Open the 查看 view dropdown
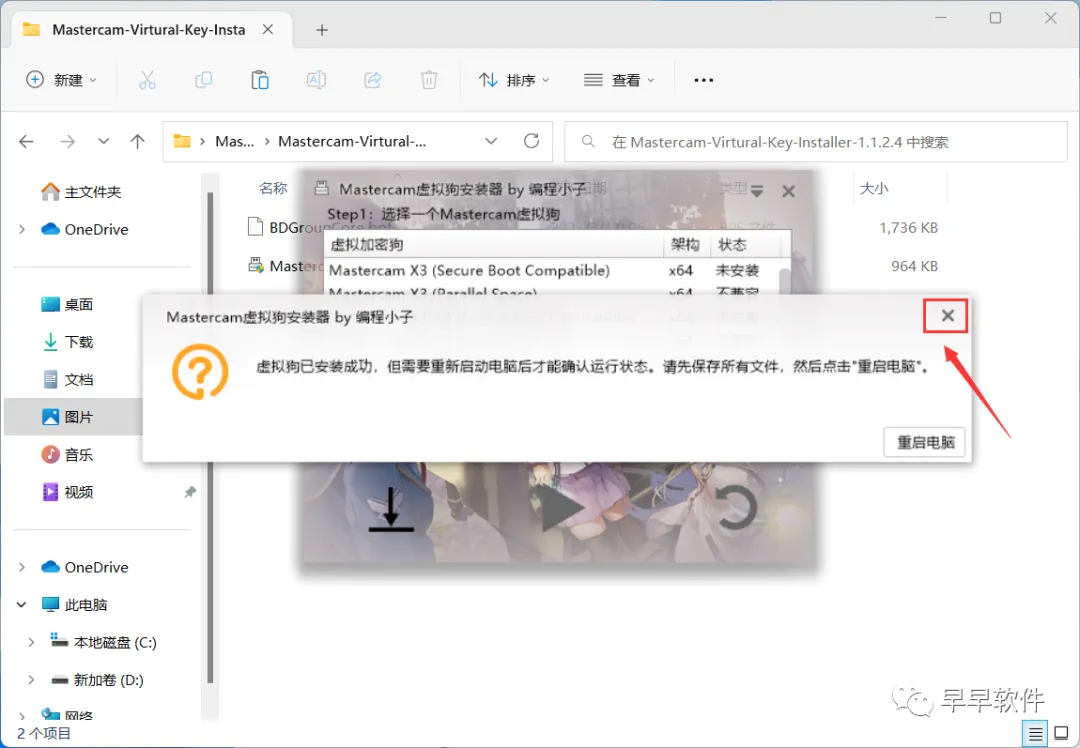The width and height of the screenshot is (1080, 748). (x=619, y=80)
